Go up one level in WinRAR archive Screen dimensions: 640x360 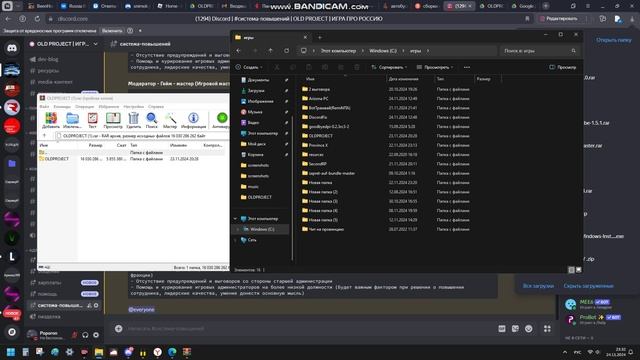click(44, 136)
